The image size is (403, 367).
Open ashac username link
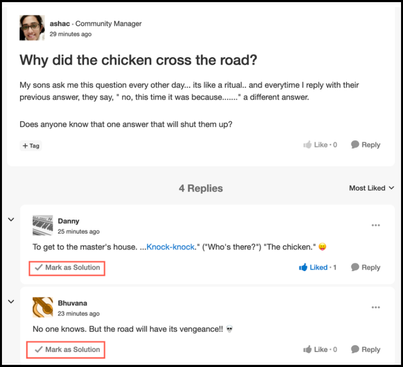click(x=60, y=24)
